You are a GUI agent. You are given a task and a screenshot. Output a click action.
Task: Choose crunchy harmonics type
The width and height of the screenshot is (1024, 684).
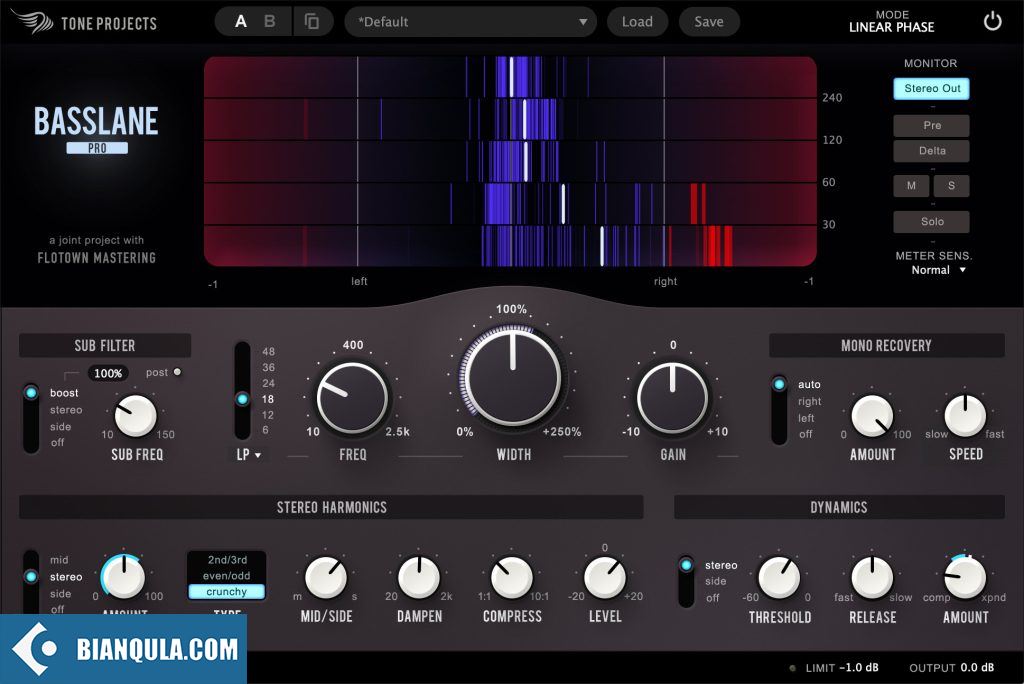click(227, 591)
